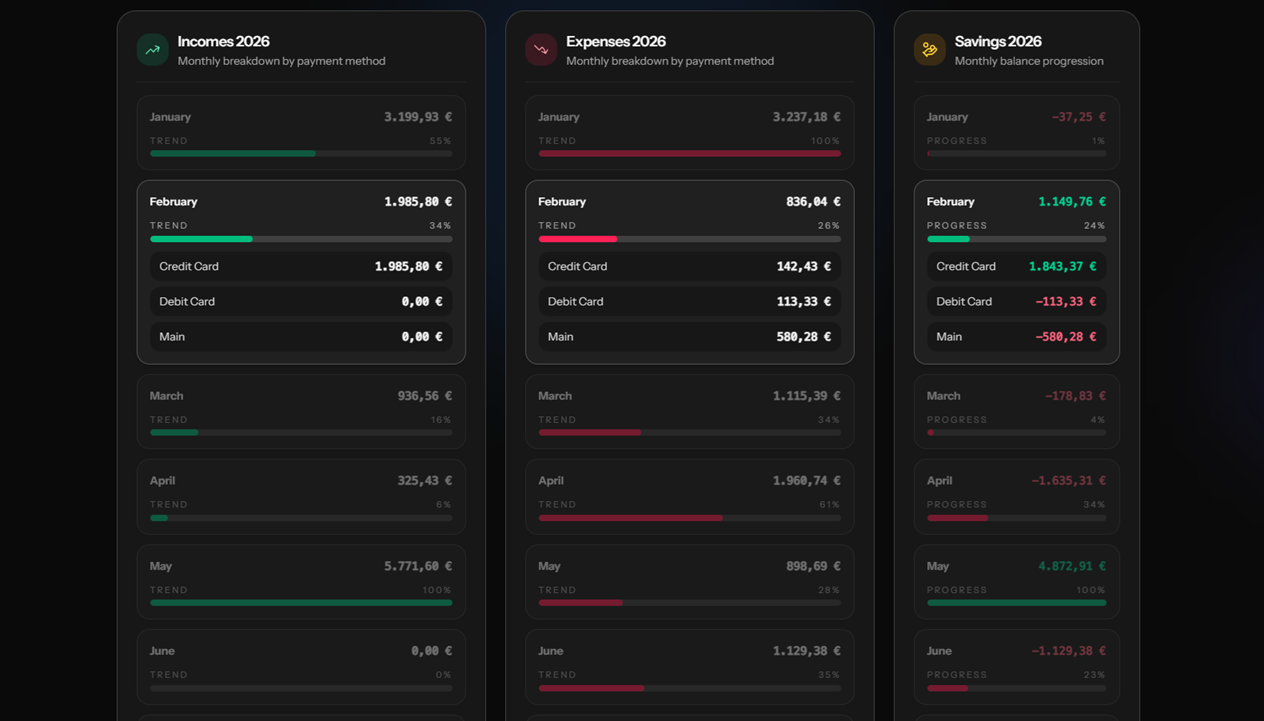Expand the January card in Savings
Screen dimensions: 1264x721
[1017, 133]
